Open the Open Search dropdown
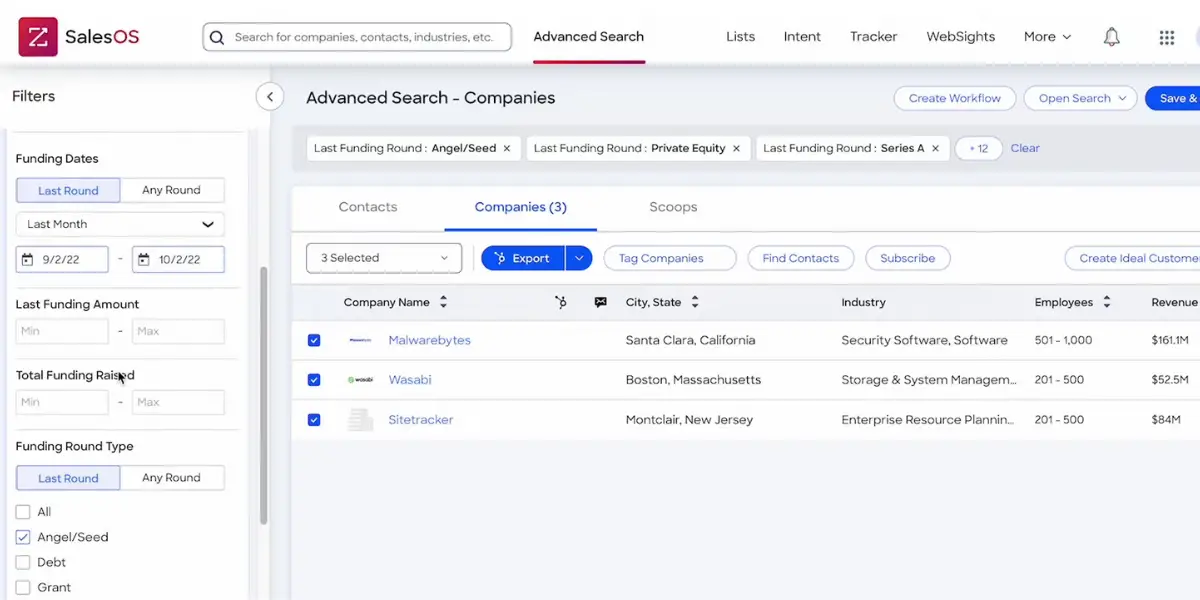 [1081, 98]
